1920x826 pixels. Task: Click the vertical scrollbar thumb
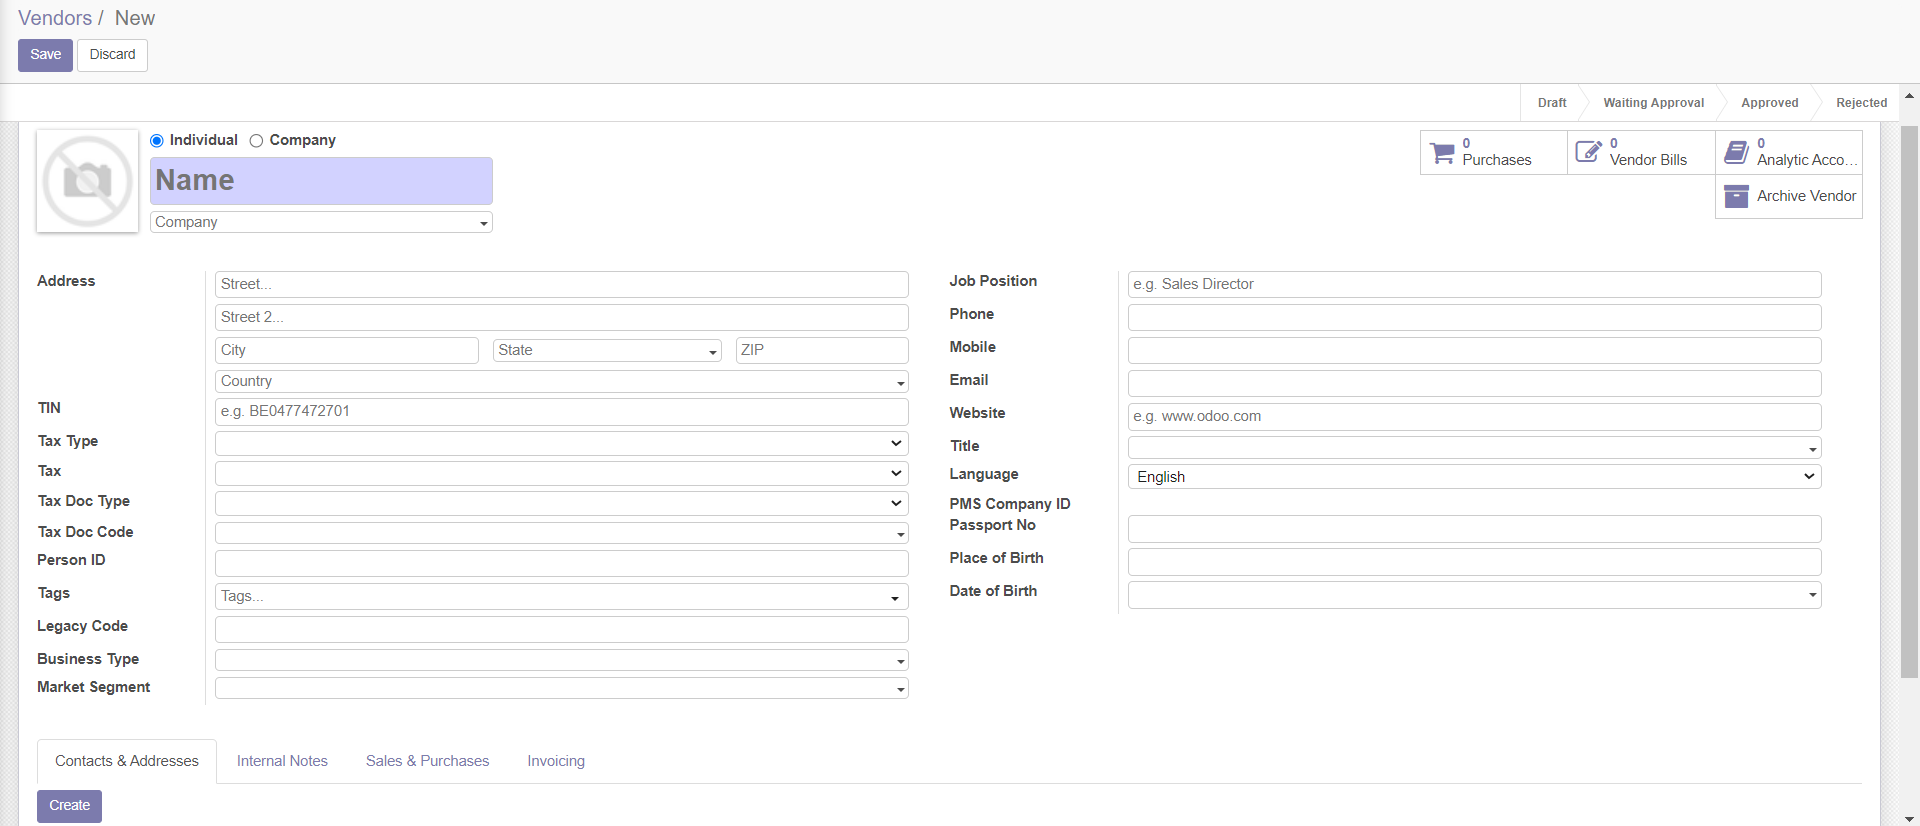pyautogui.click(x=1909, y=402)
